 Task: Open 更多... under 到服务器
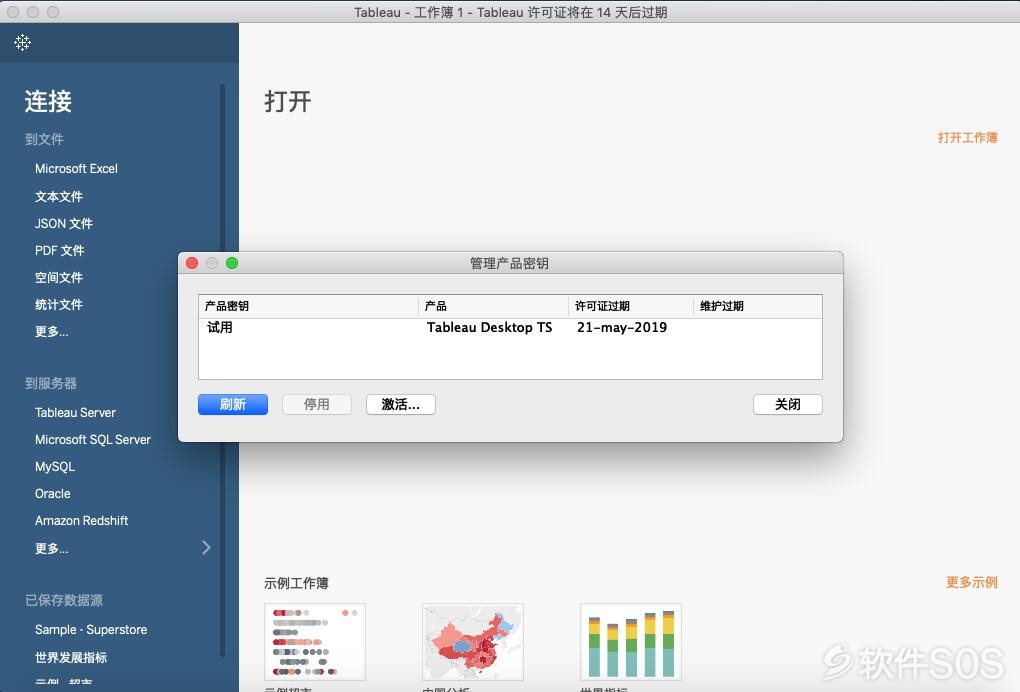(51, 548)
